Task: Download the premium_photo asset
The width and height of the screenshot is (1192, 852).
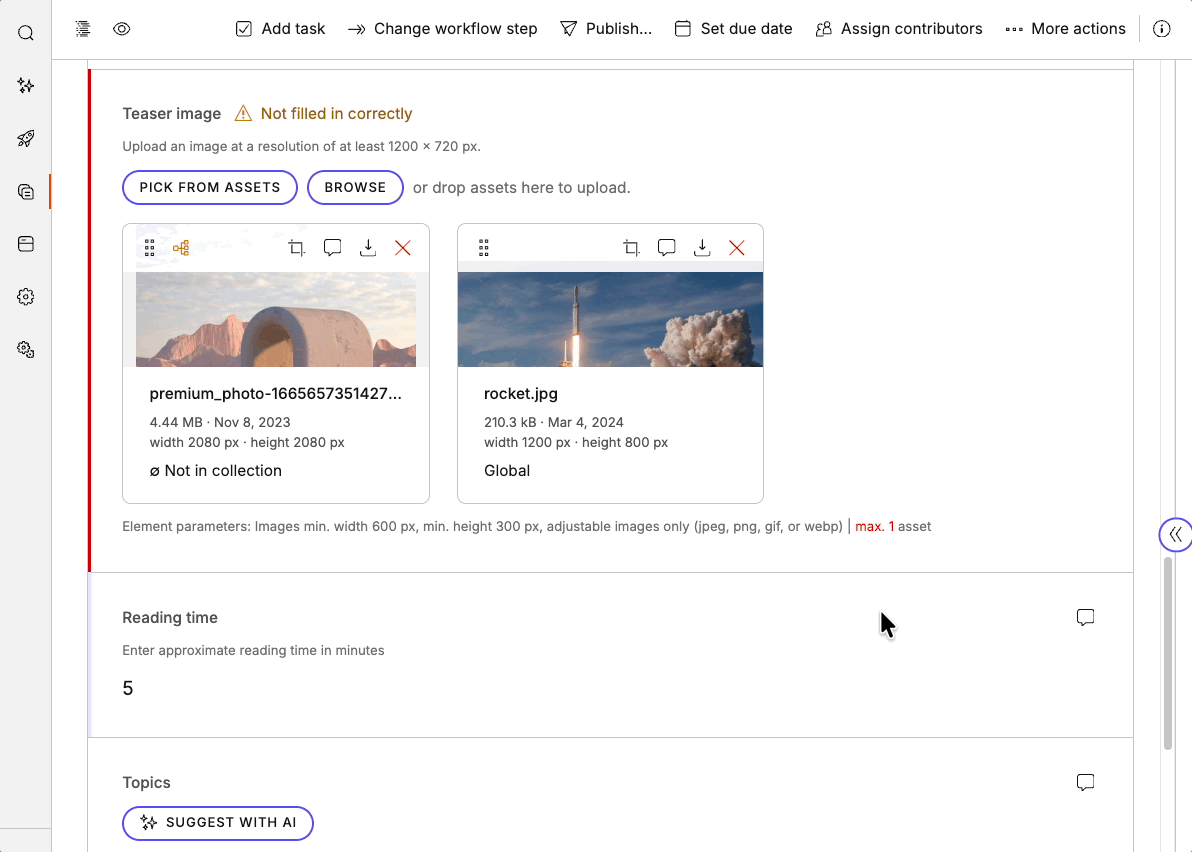Action: 367,247
